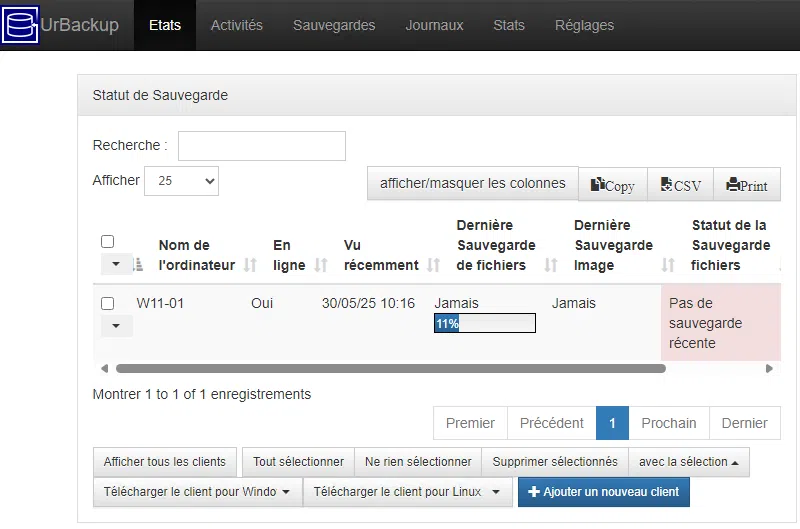
Task: Go to Premier page
Action: (x=470, y=423)
